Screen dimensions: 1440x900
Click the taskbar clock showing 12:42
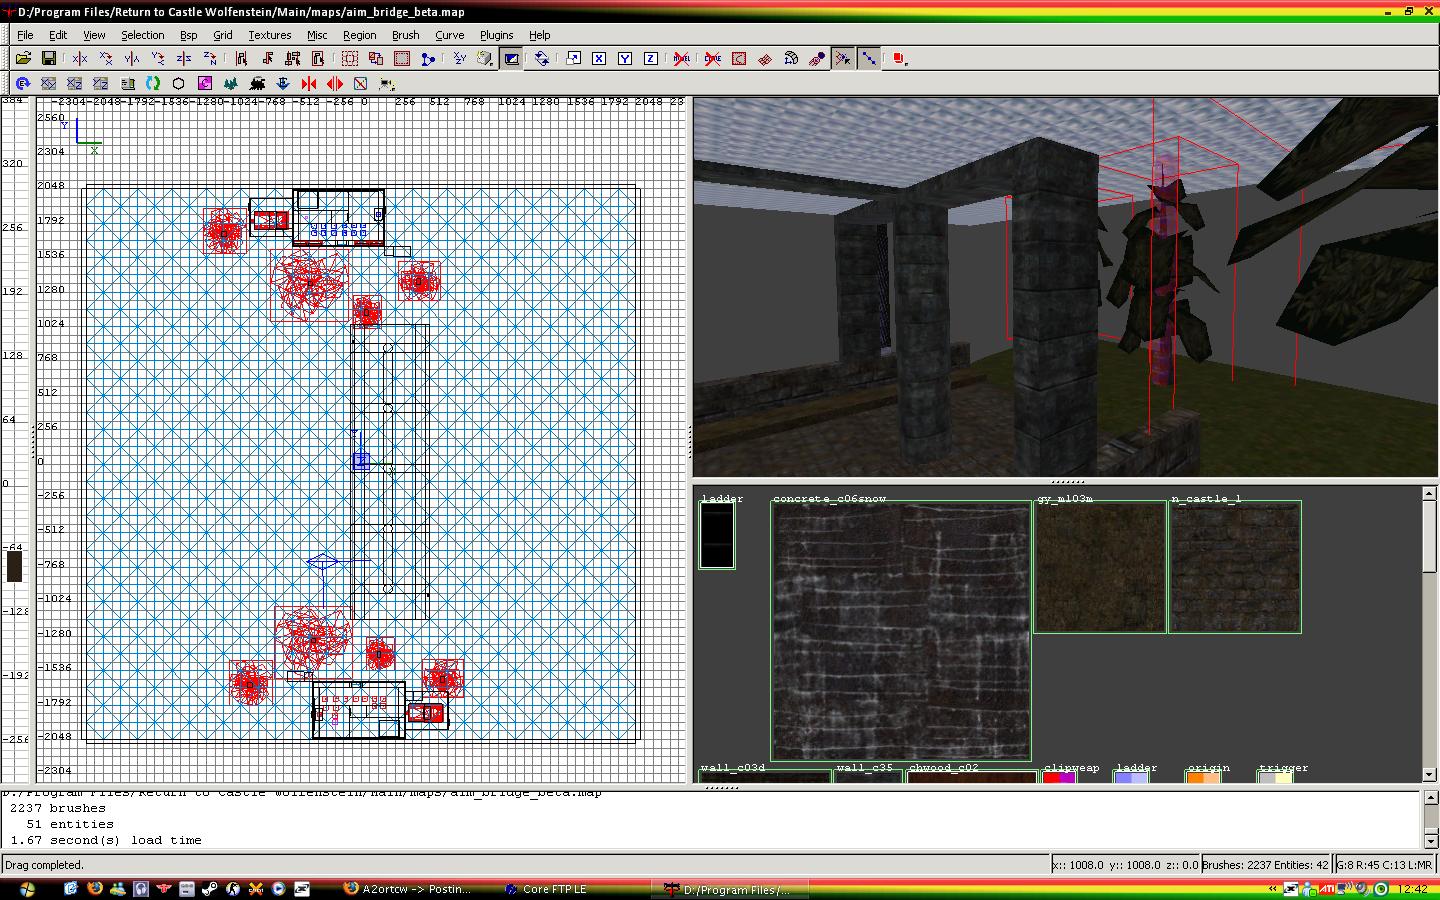(1413, 889)
